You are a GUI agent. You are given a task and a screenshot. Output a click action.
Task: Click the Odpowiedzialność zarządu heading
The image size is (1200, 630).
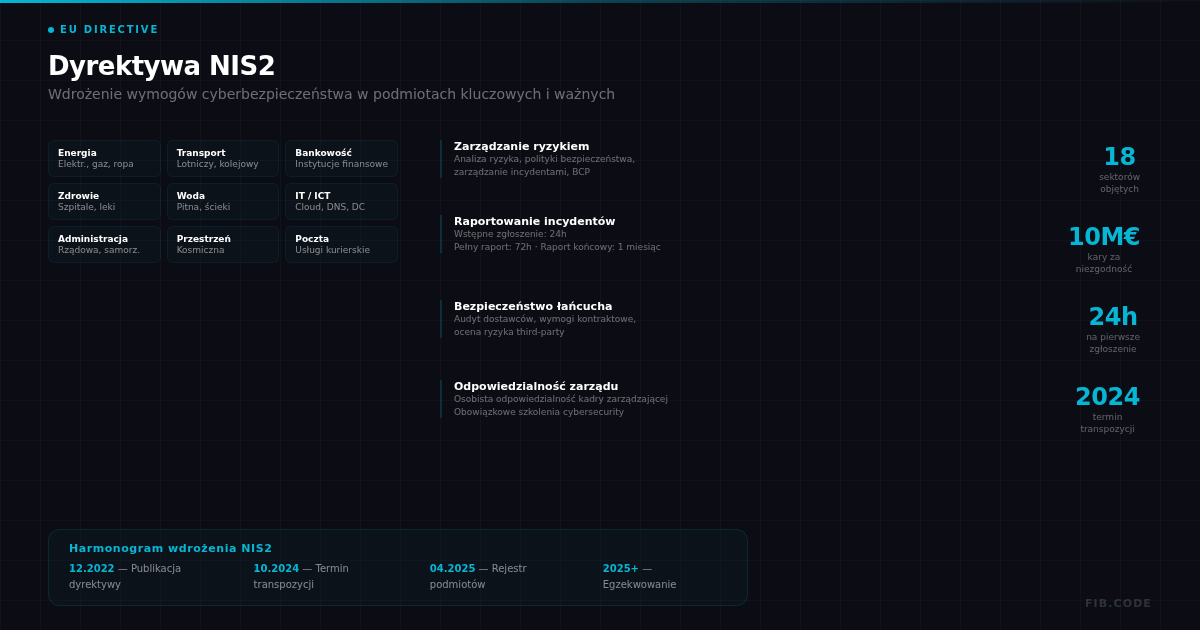(536, 387)
